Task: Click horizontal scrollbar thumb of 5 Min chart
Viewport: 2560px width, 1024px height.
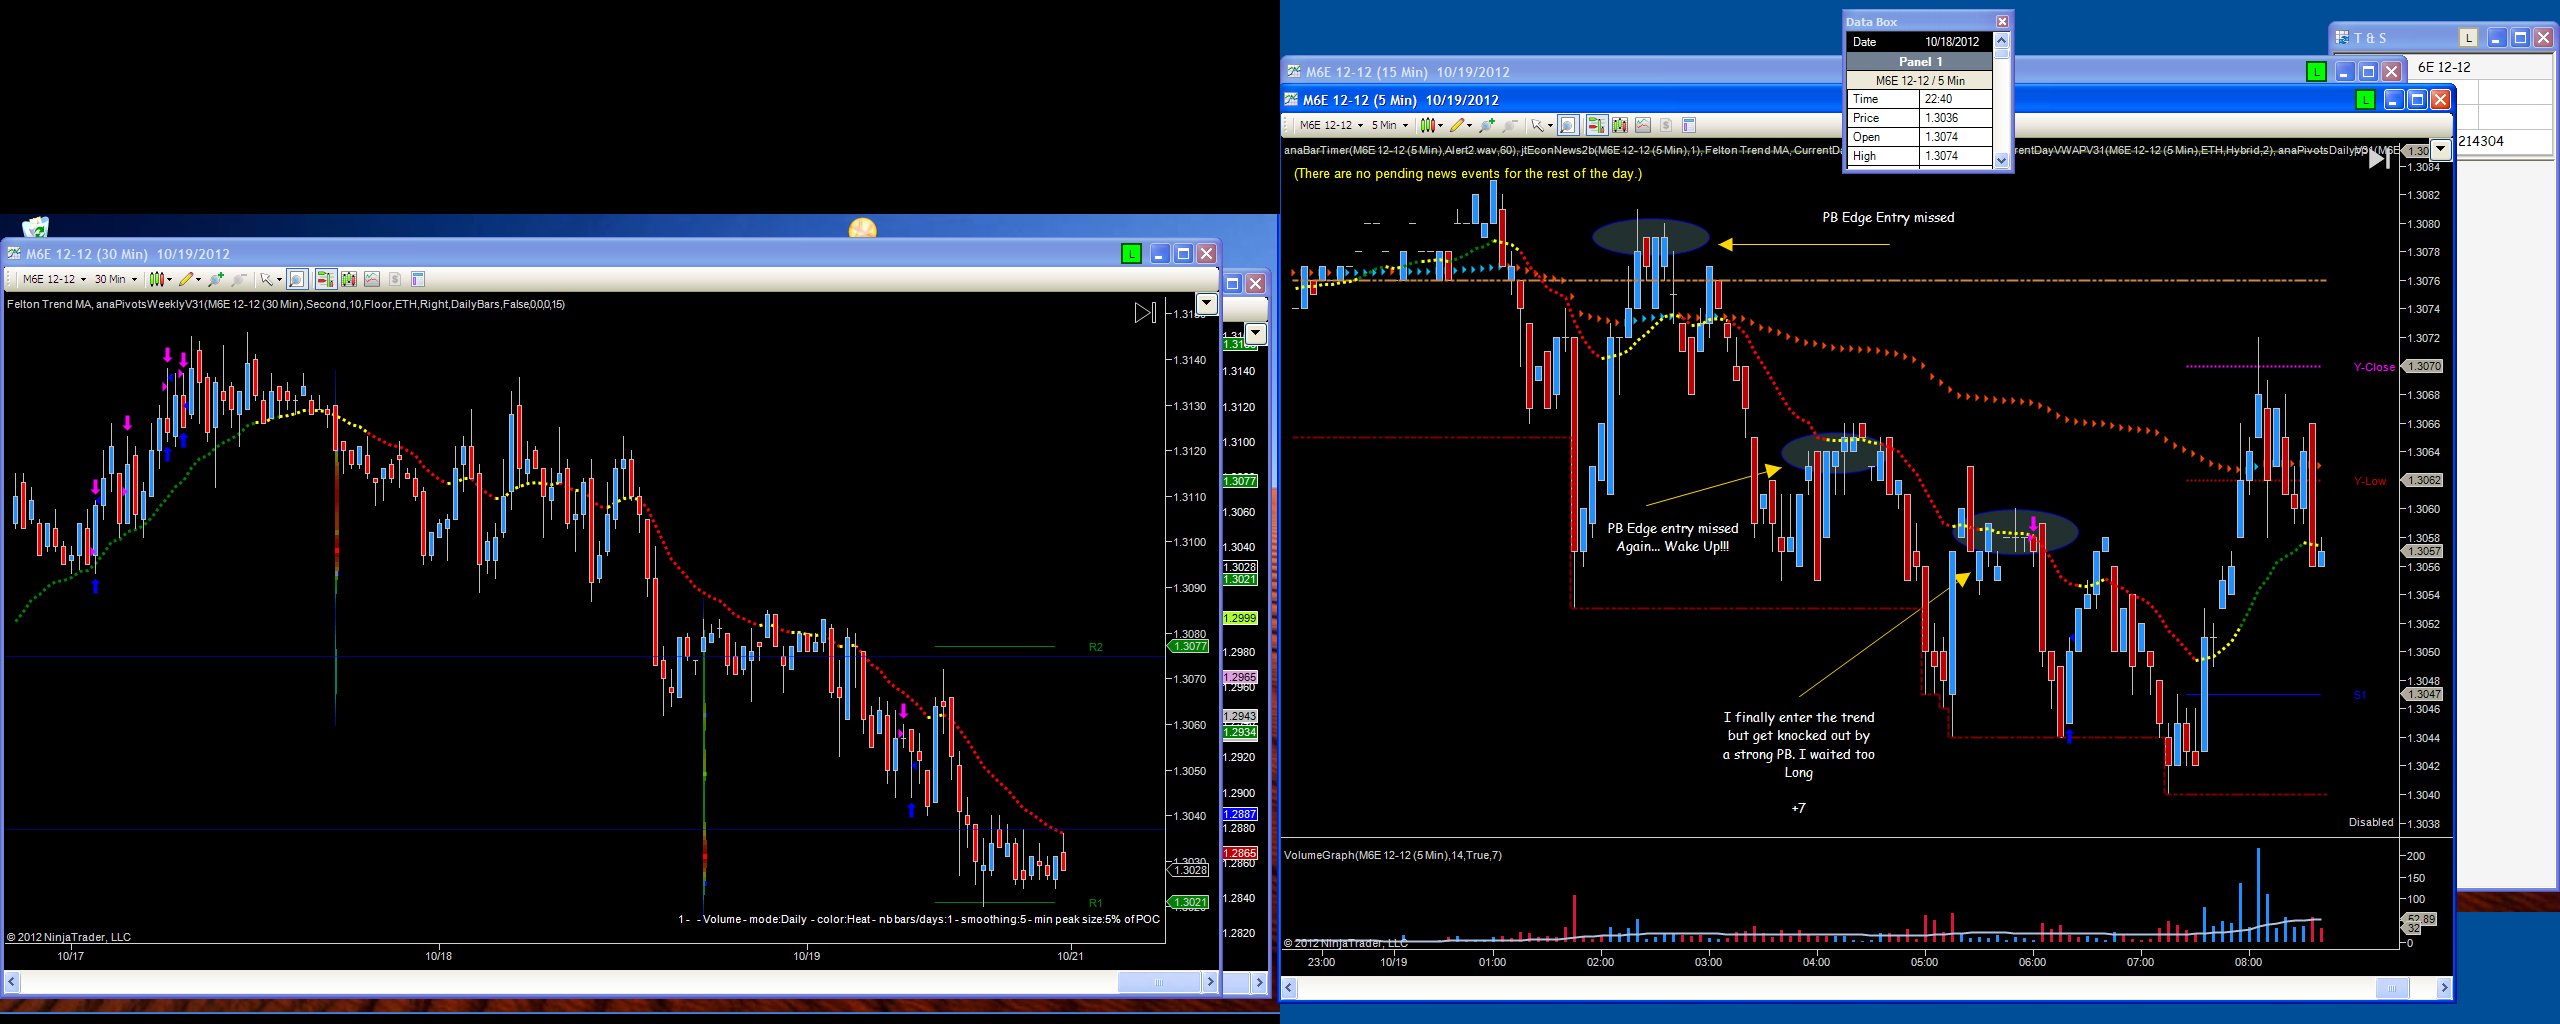Action: point(2392,988)
